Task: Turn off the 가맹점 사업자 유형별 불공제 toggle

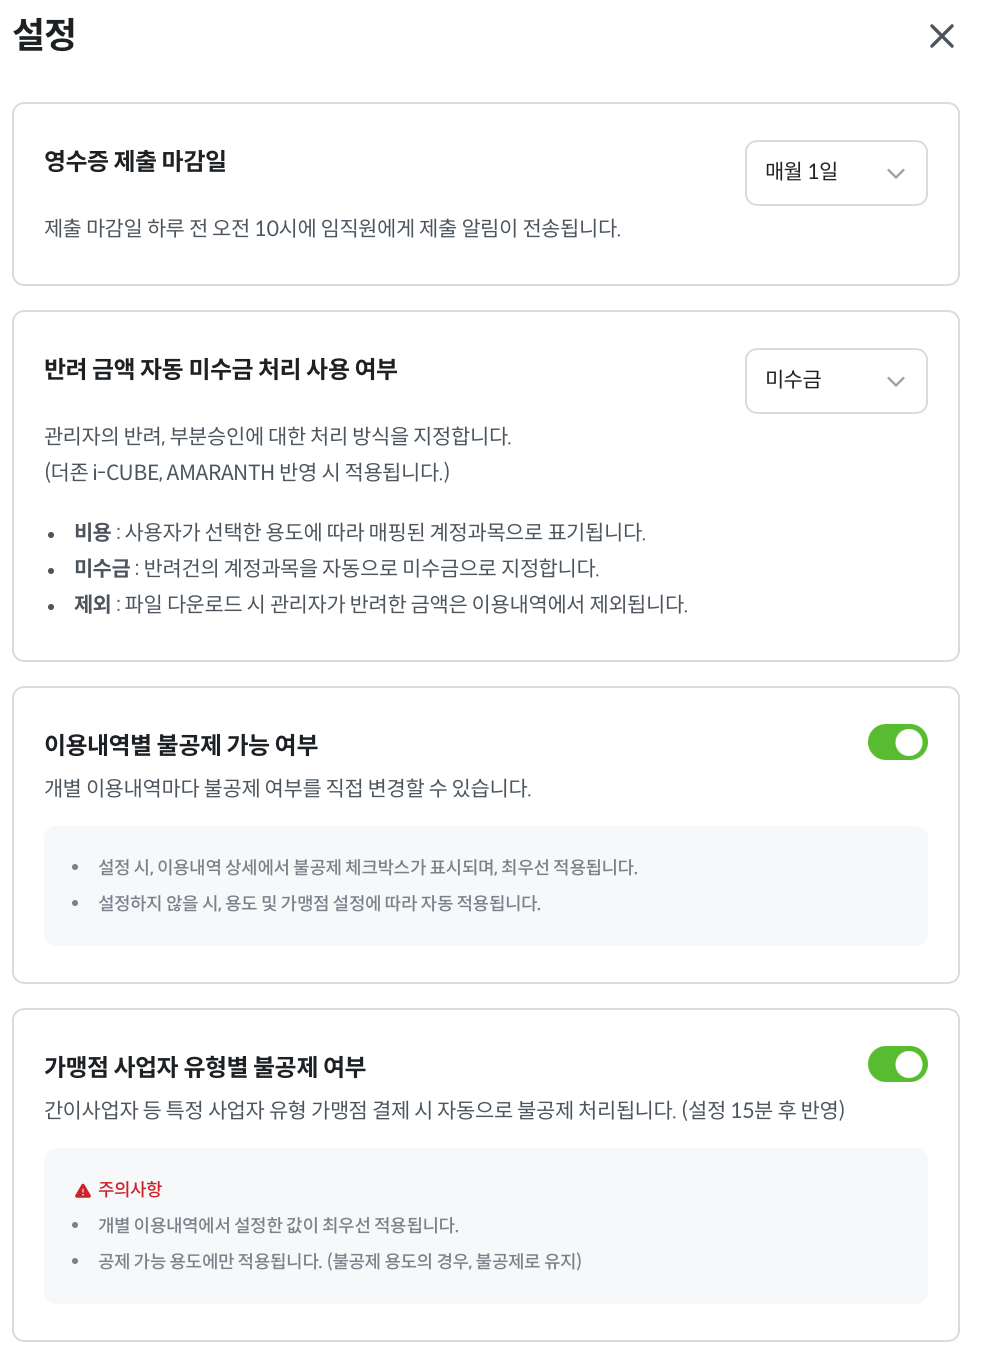Action: click(x=897, y=1064)
